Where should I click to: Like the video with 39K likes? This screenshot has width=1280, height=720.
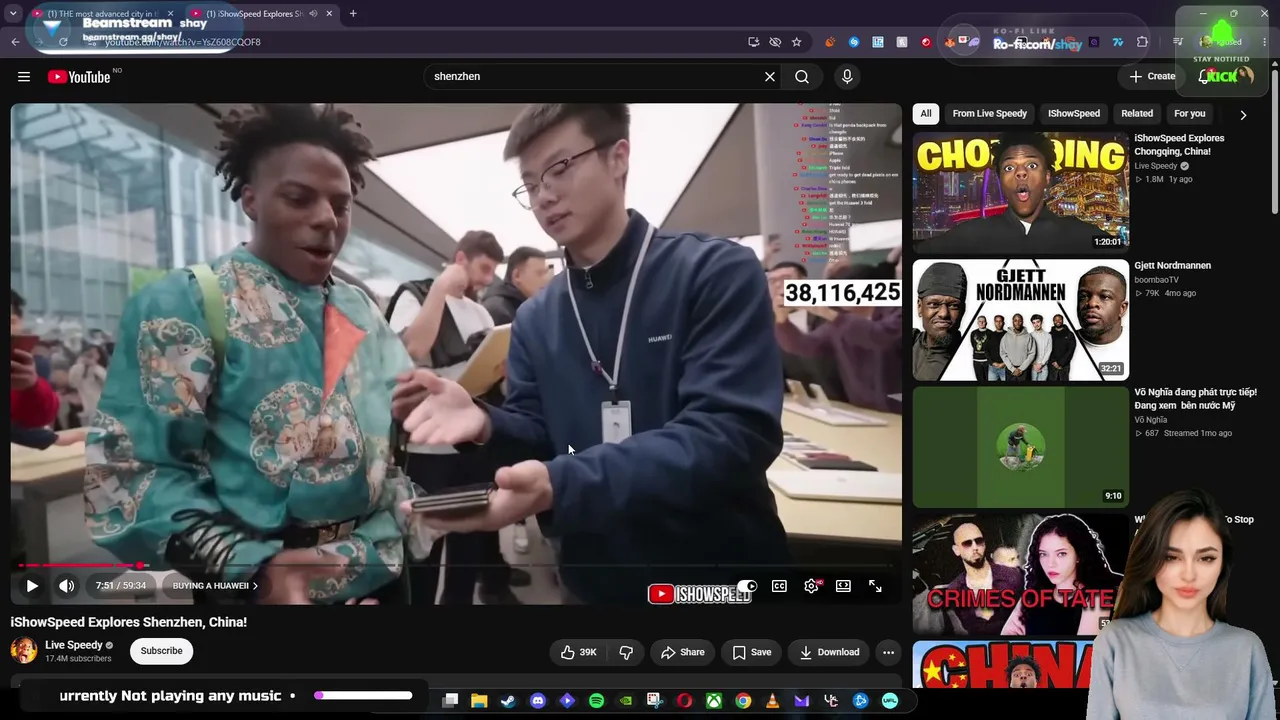click(x=579, y=652)
